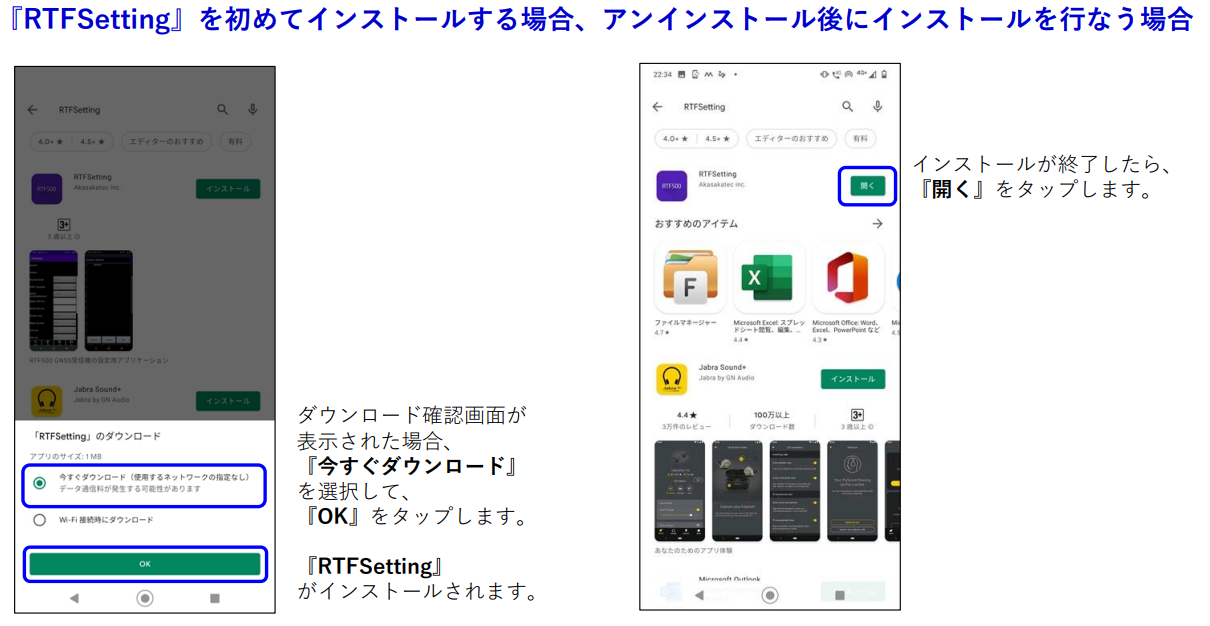Tap エディターのおすすめ chip in 開く phone screen
The image size is (1210, 626).
(792, 139)
